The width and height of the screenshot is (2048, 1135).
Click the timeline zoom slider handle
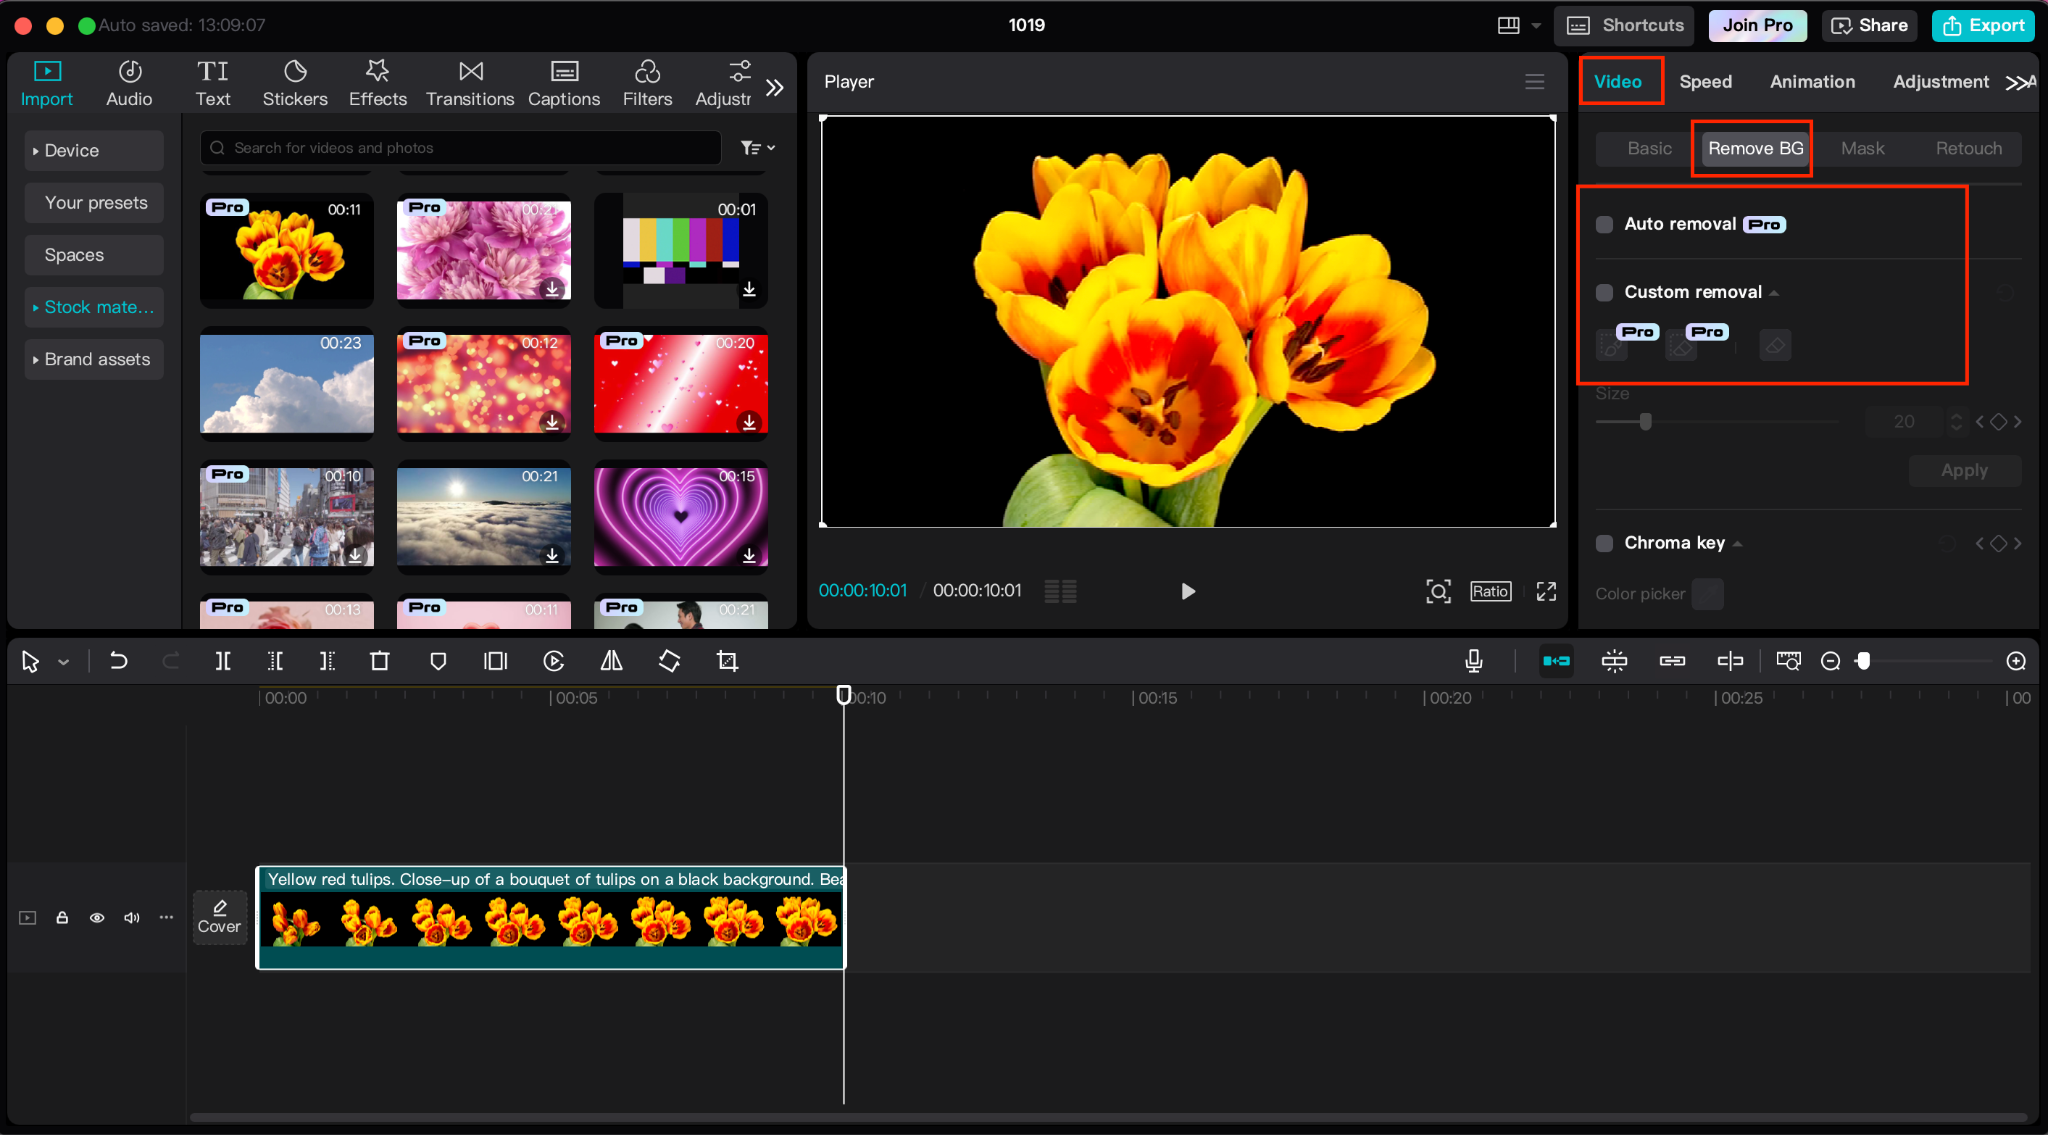(1863, 661)
